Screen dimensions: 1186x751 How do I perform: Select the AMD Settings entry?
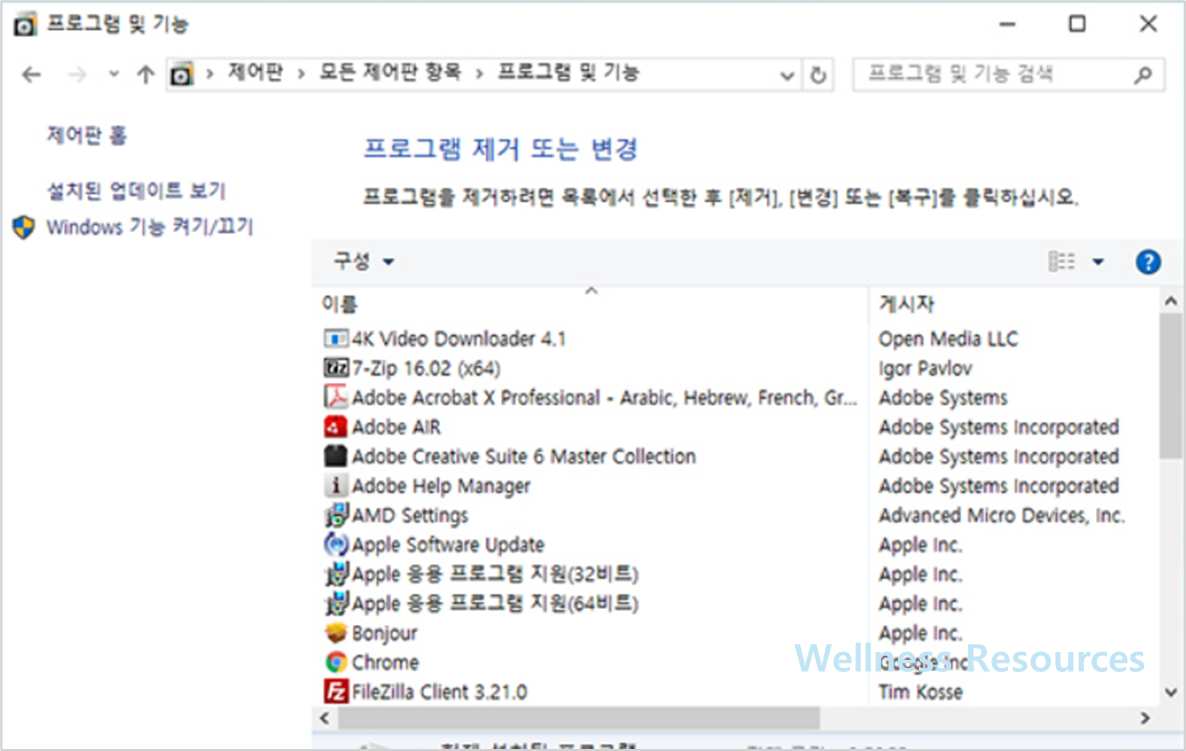[x=410, y=515]
